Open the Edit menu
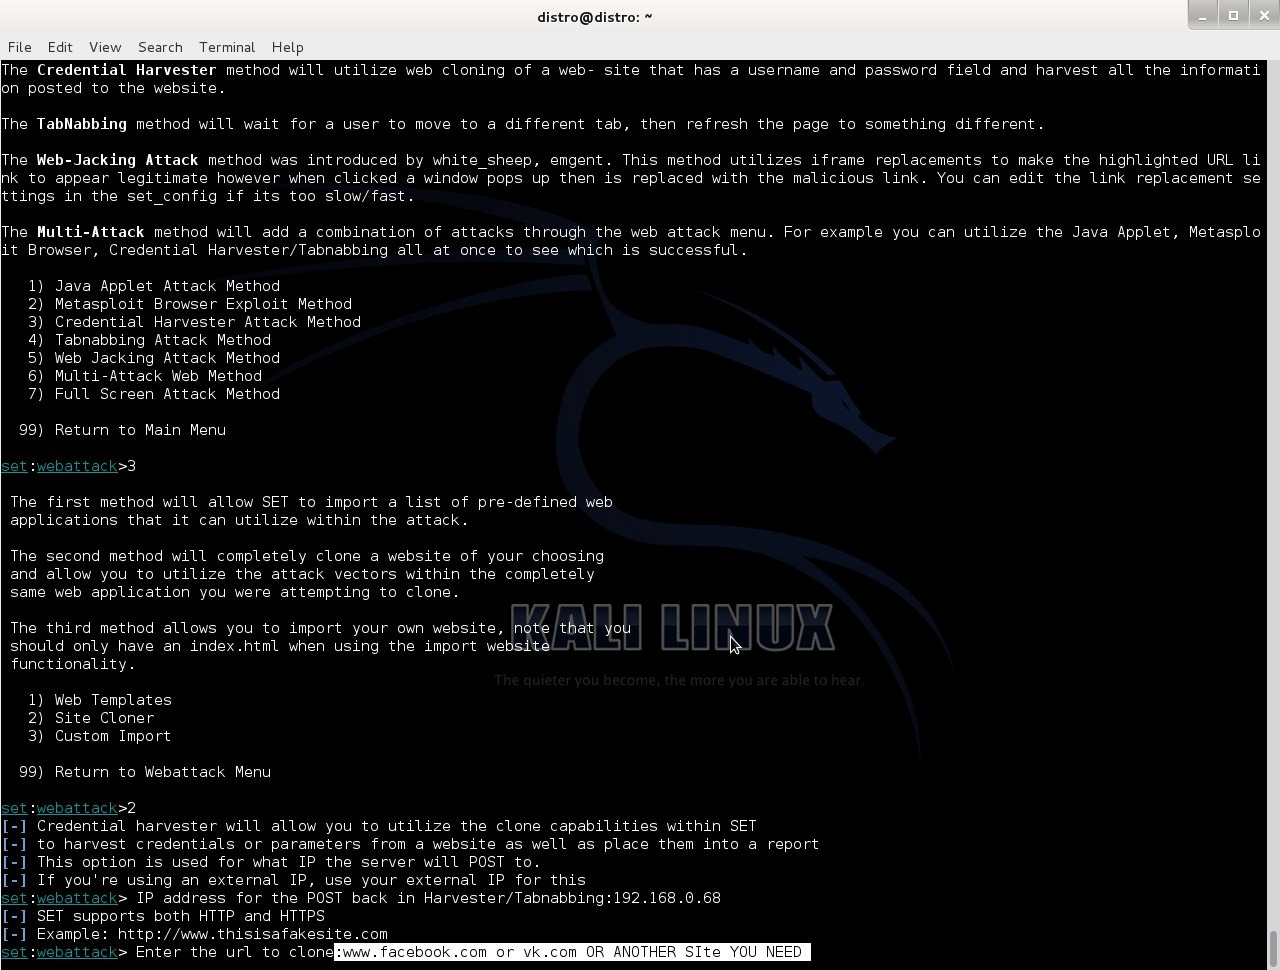This screenshot has height=970, width=1280. 60,47
